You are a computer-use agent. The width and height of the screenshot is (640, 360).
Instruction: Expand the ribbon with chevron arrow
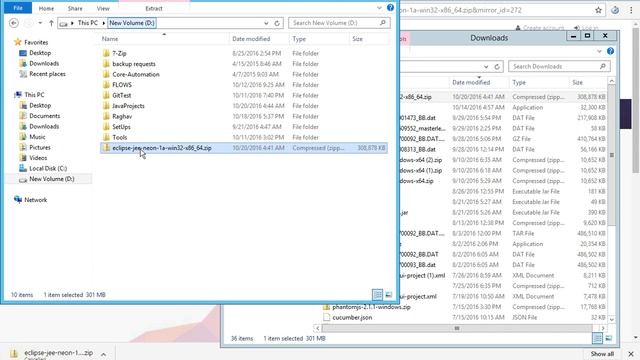[379, 8]
